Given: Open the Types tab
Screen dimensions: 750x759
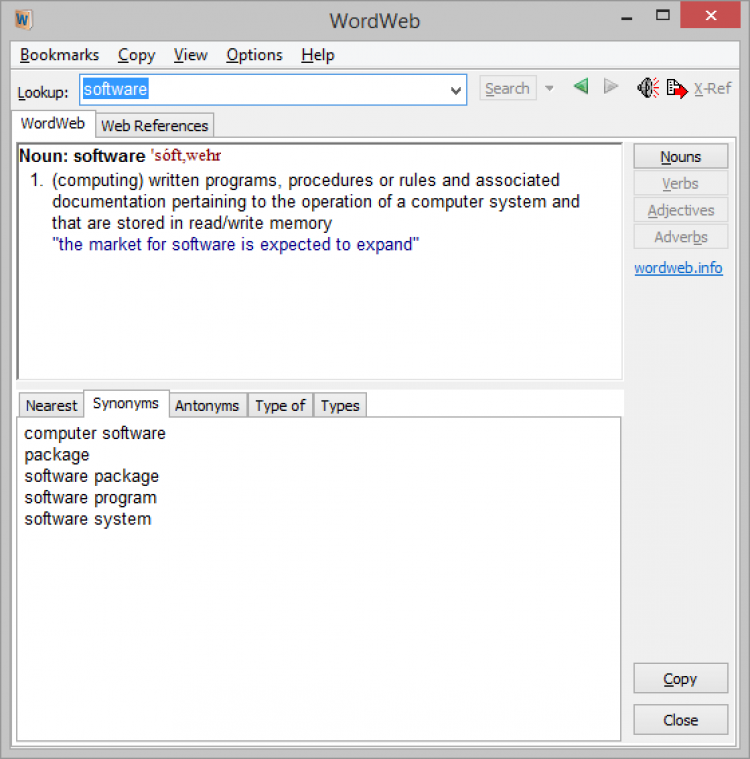Looking at the screenshot, I should 340,406.
